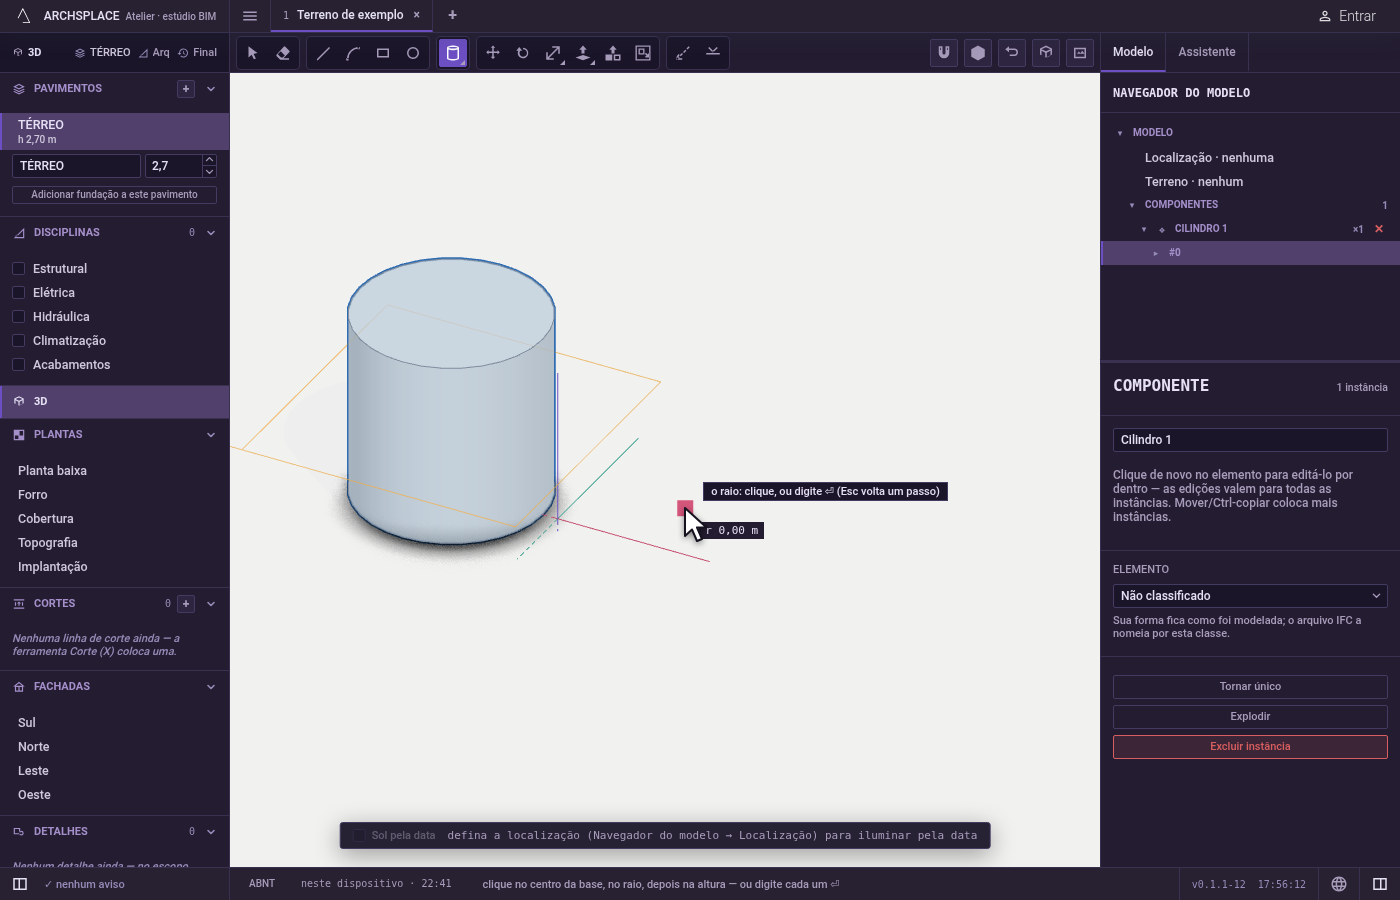Click the component name field 'Cilindro 1'
1400x900 pixels.
1250,440
